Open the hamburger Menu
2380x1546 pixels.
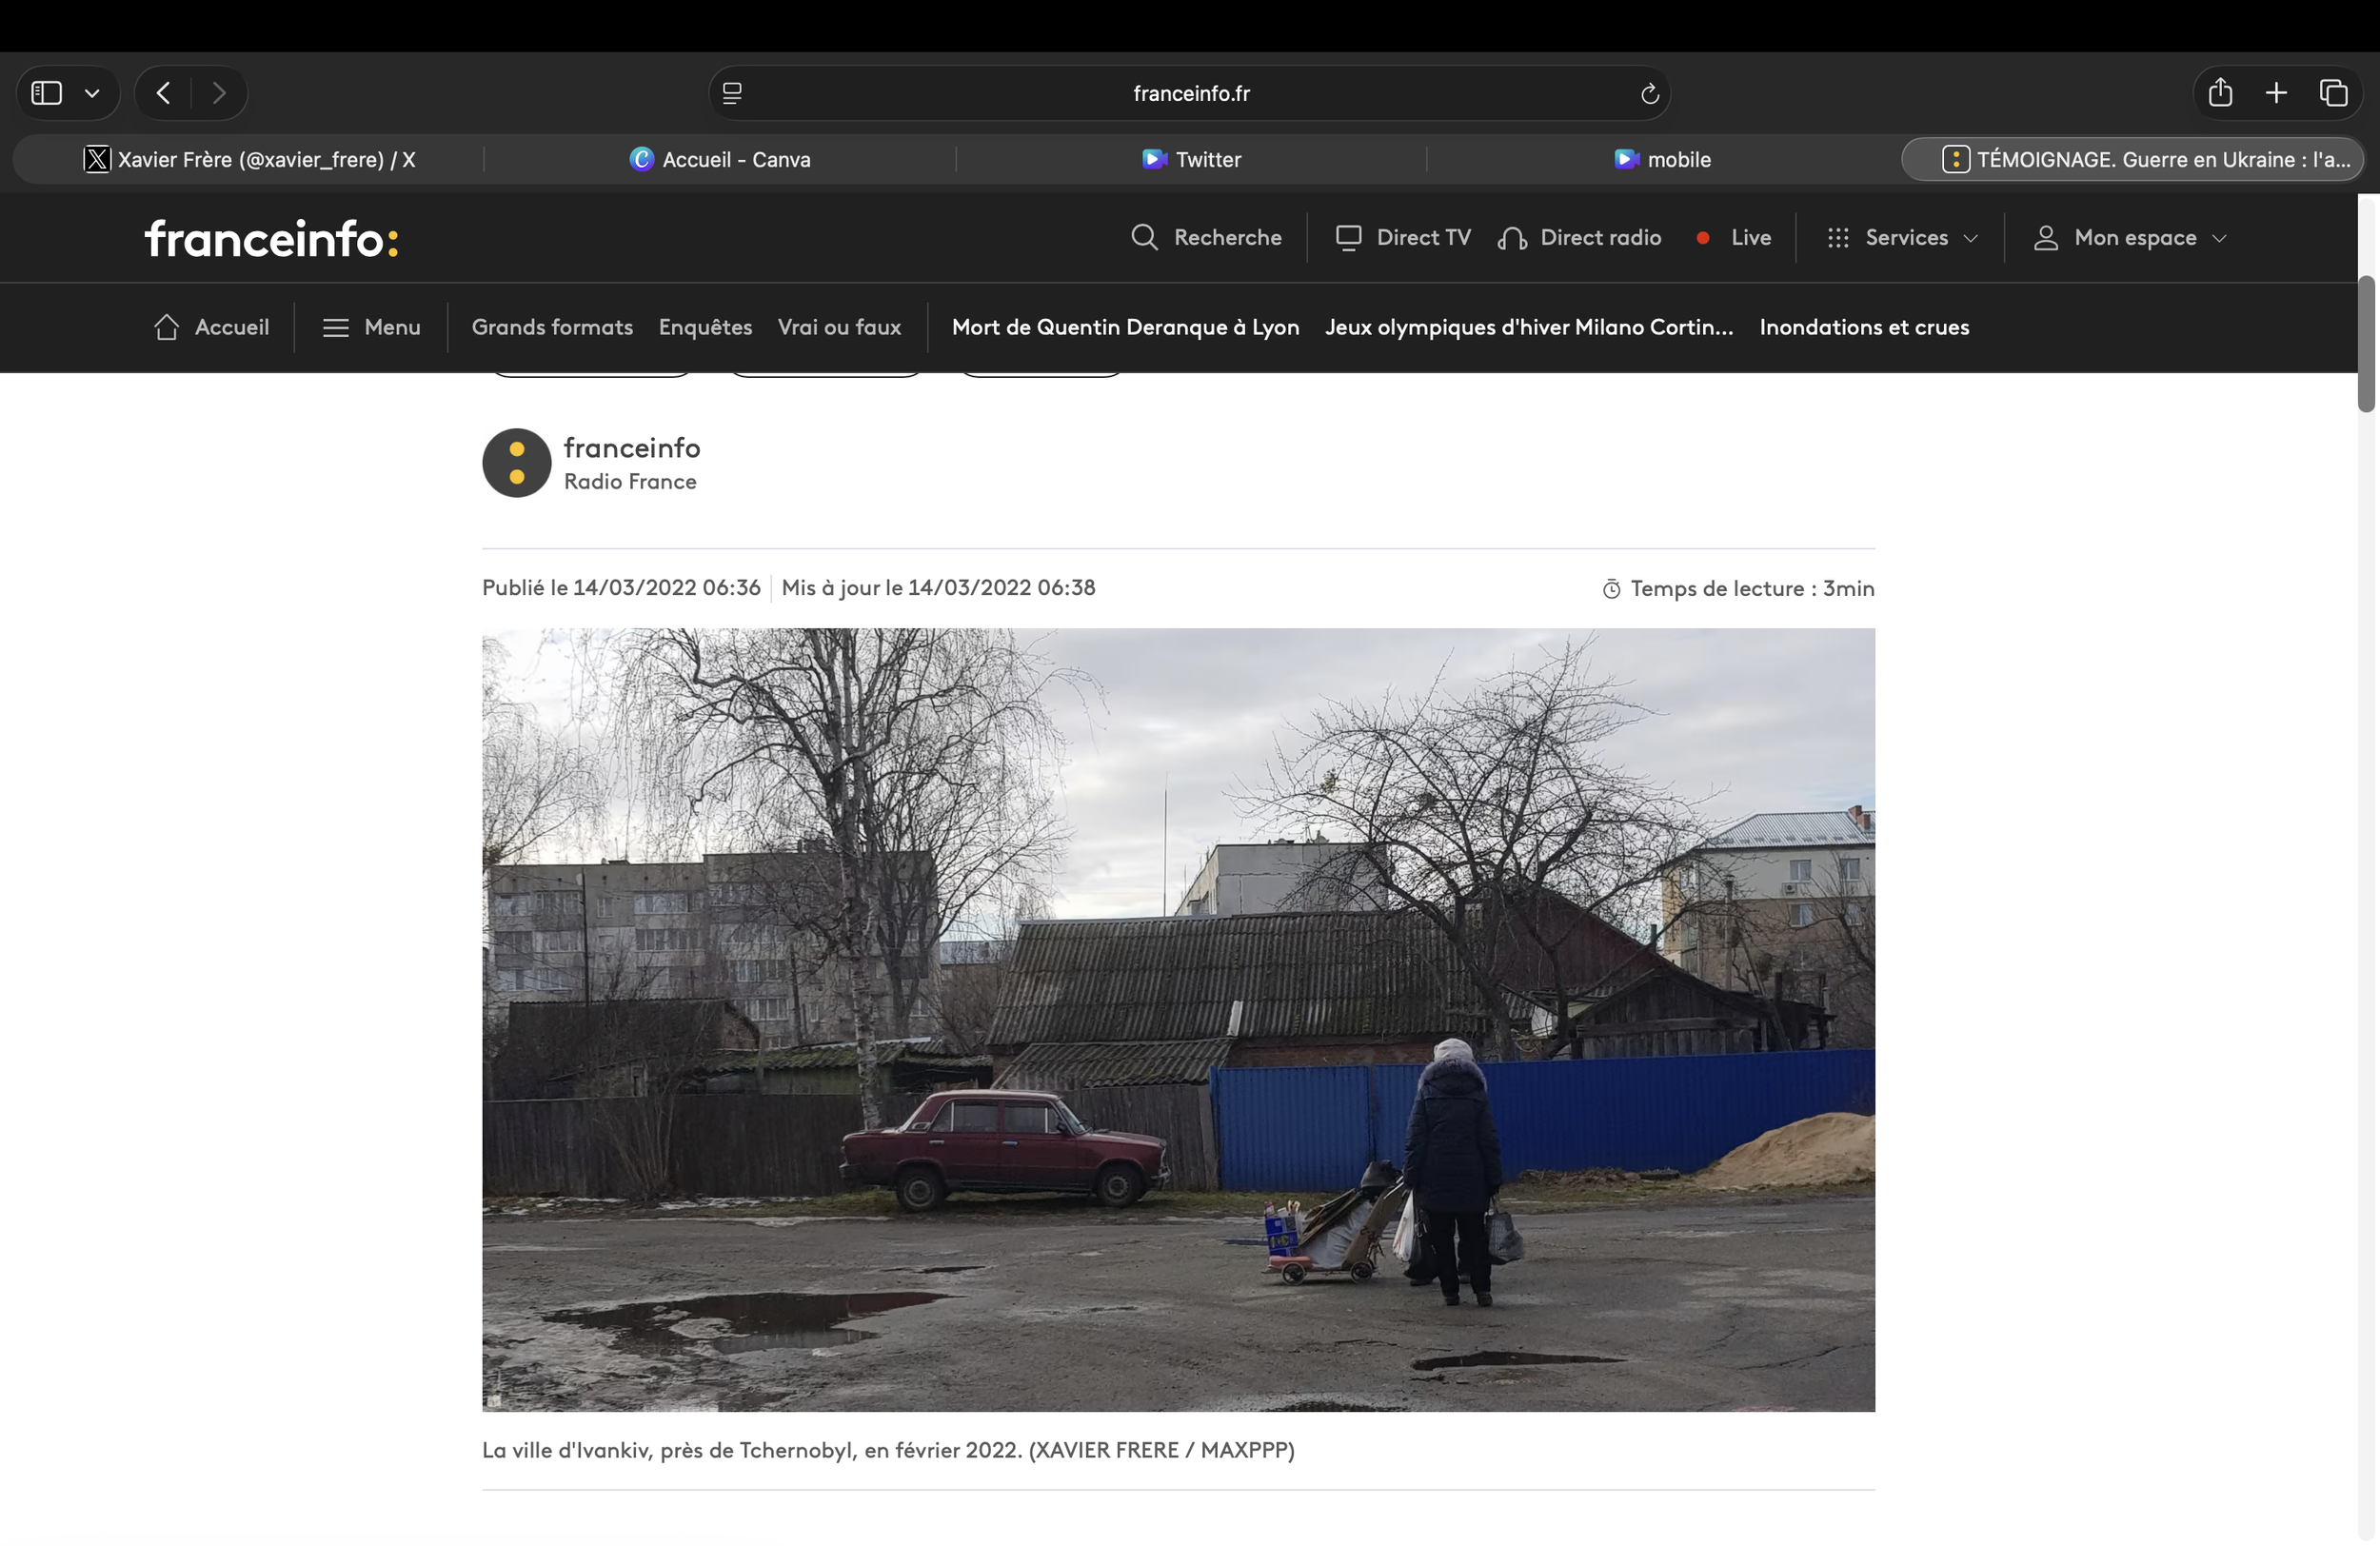371,328
